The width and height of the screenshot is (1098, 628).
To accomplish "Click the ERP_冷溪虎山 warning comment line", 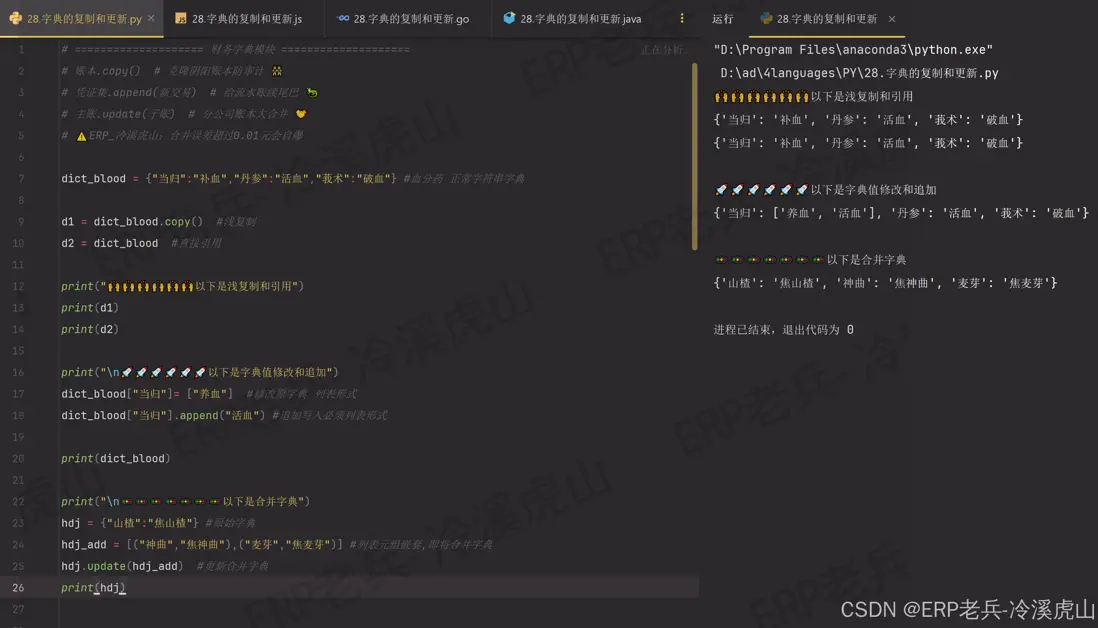I will tap(182, 136).
